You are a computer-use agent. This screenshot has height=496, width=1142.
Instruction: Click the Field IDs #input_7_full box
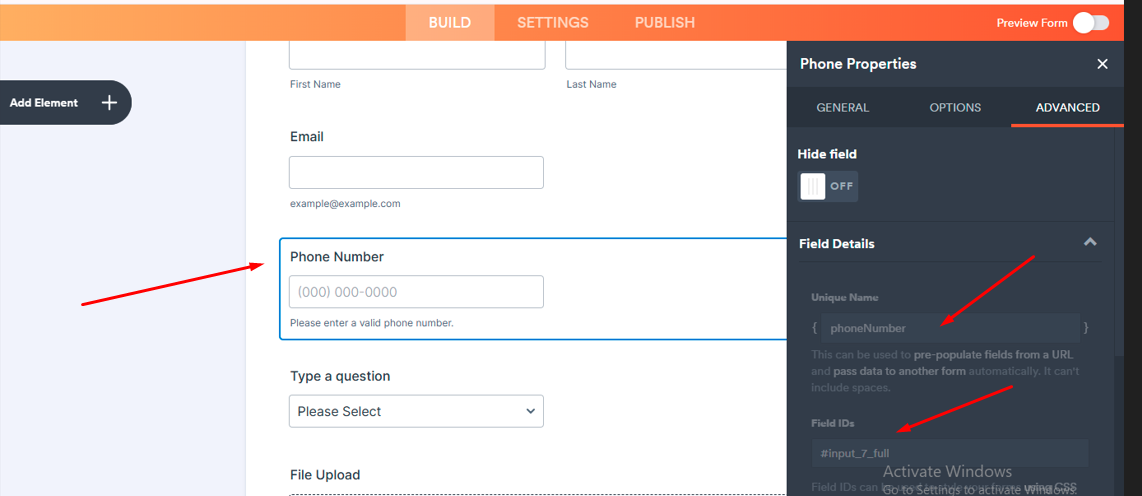pos(950,453)
